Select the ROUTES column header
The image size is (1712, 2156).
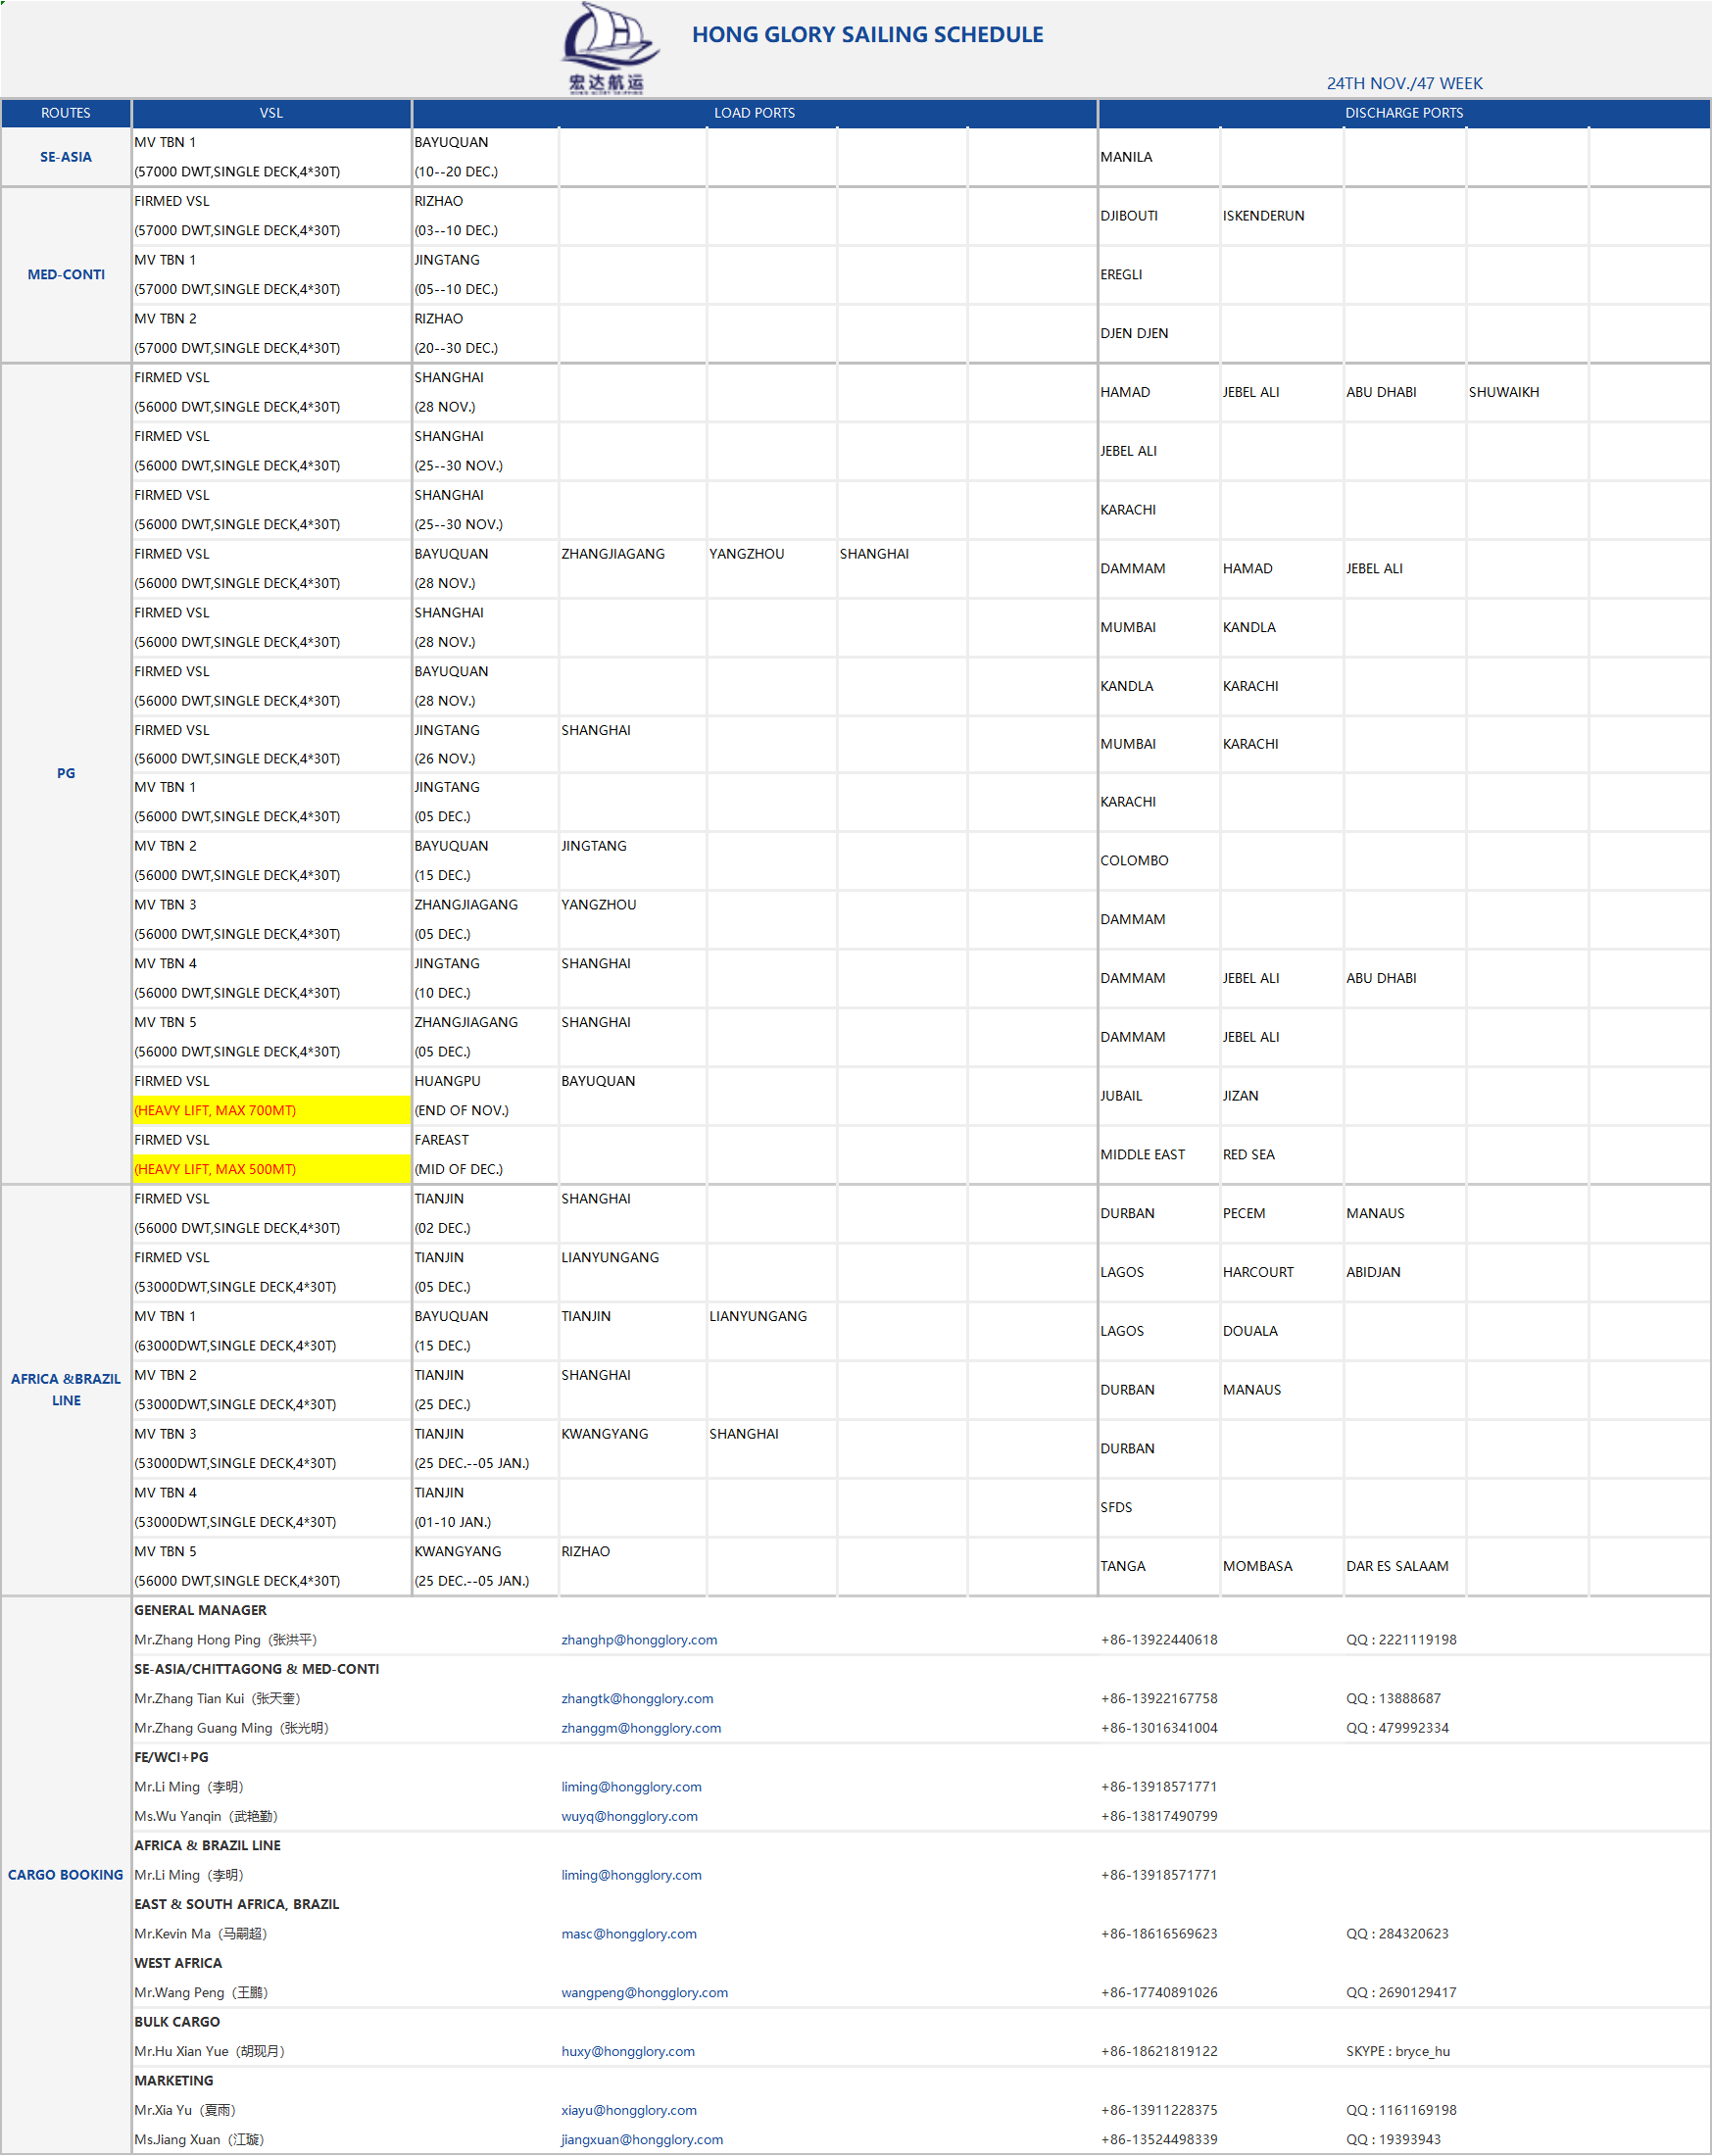(66, 113)
